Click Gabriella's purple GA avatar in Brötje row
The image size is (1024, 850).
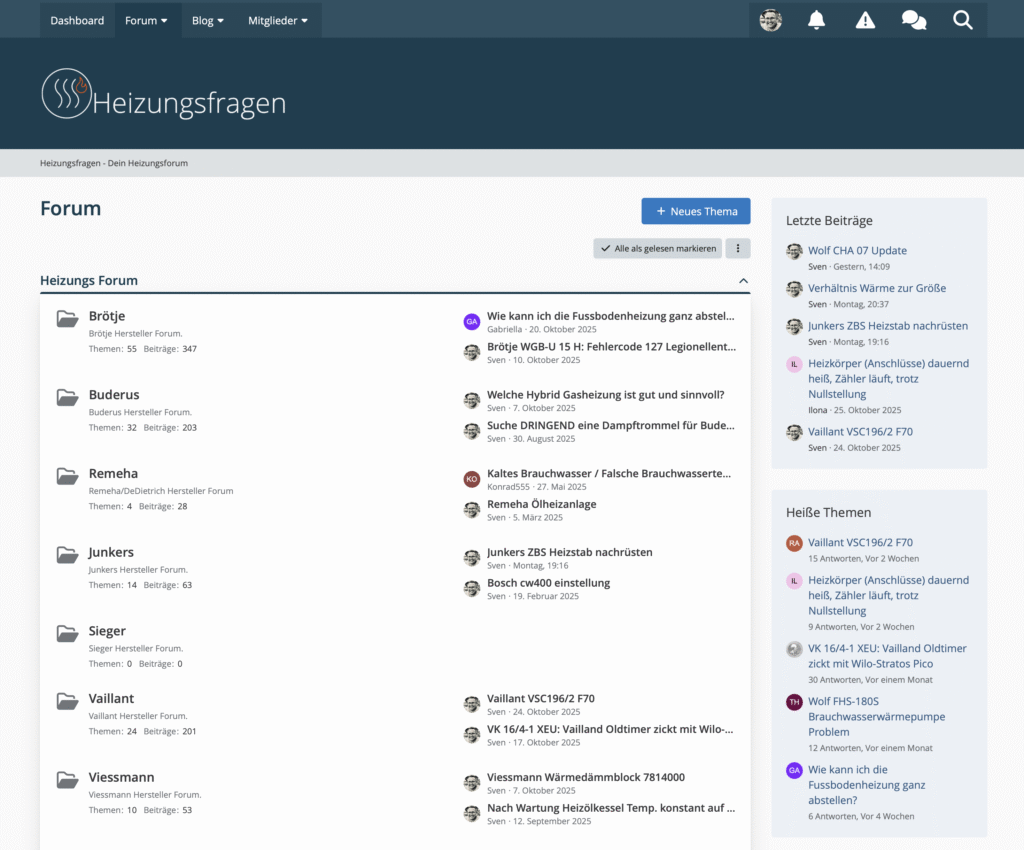(472, 321)
